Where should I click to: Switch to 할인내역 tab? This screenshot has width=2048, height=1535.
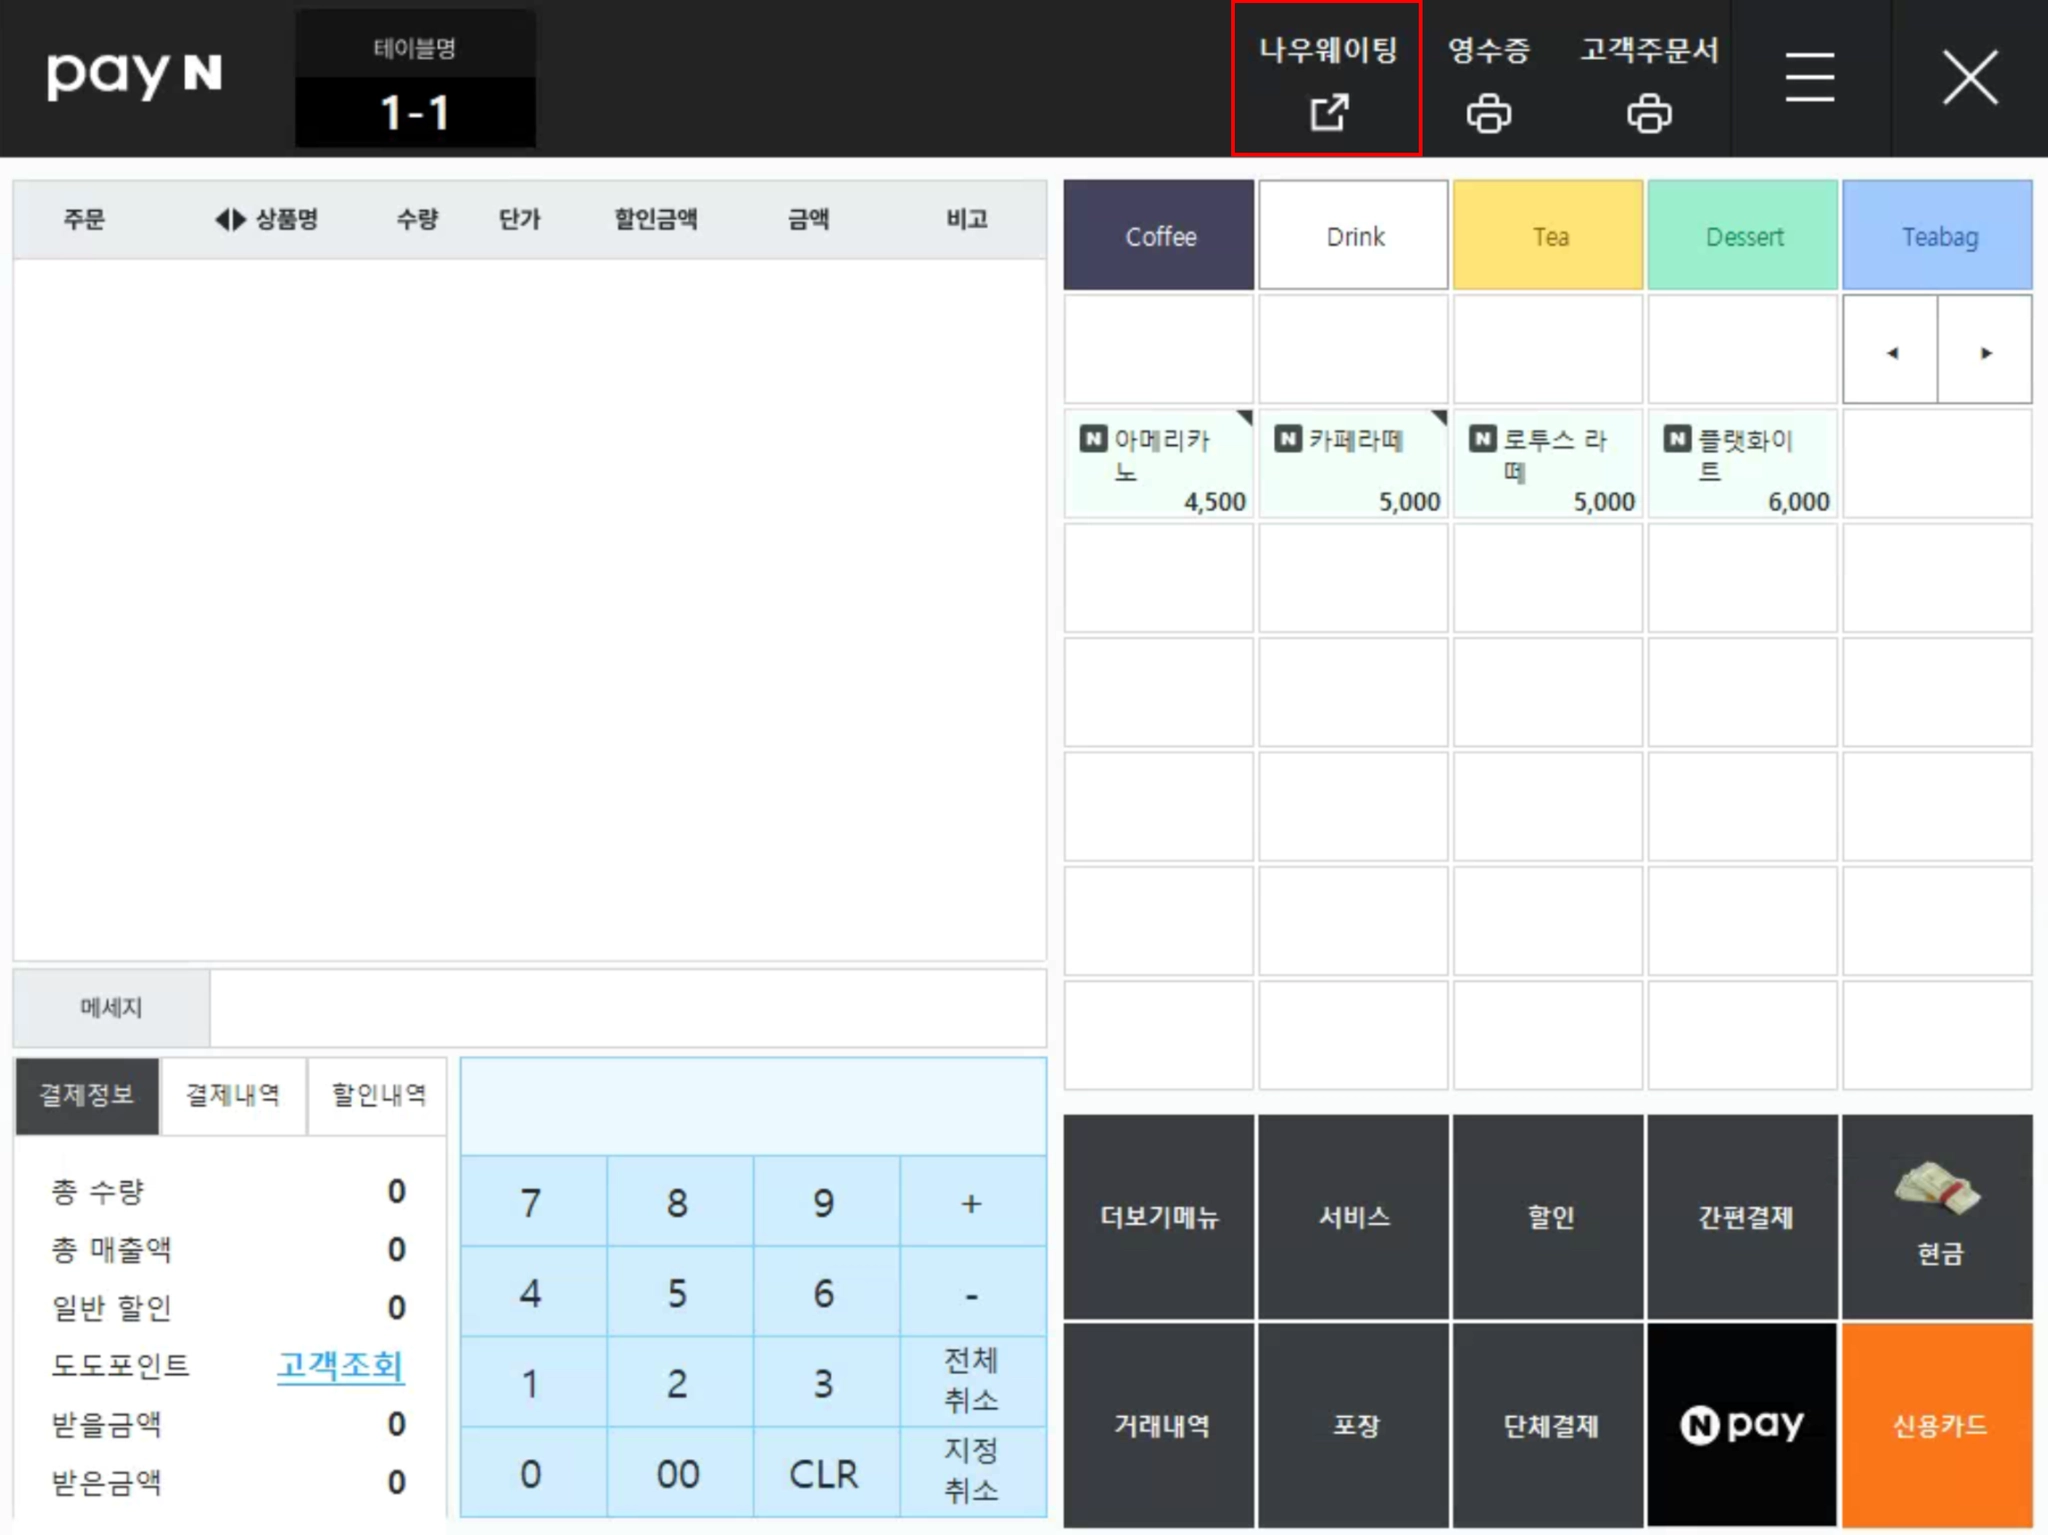click(x=378, y=1095)
